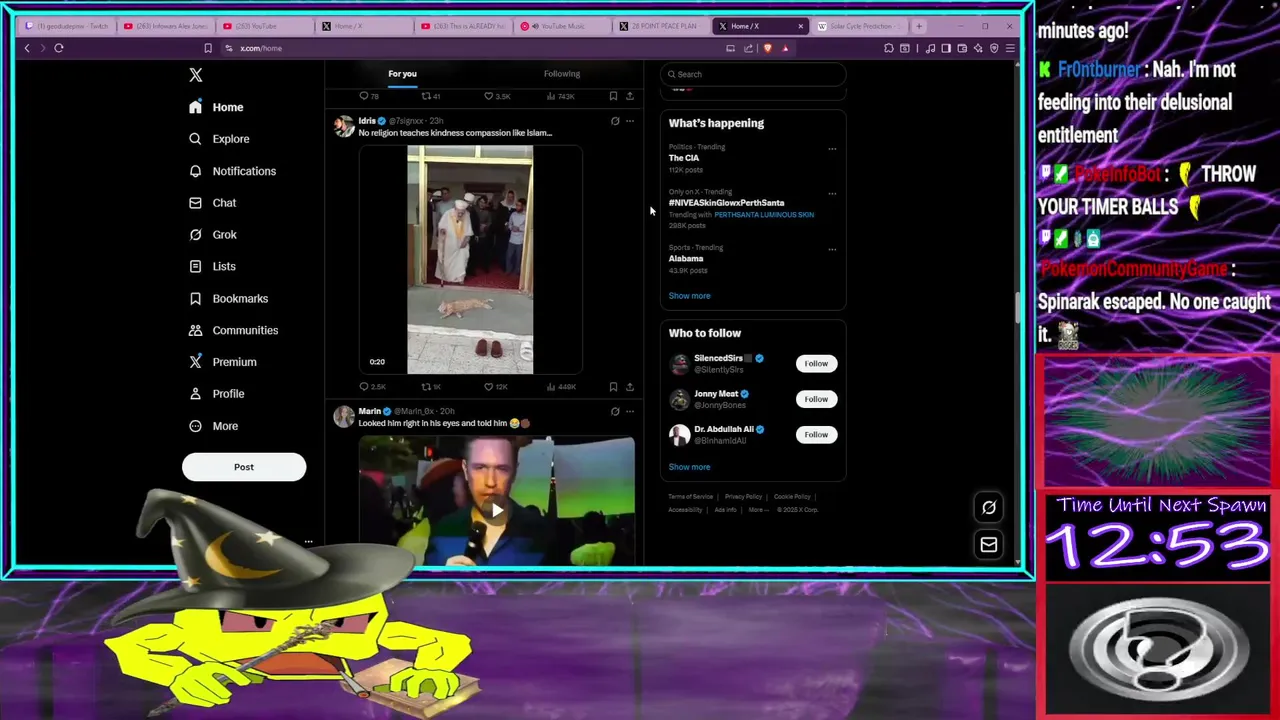Expand the More menu in sidebar
This screenshot has width=1280, height=720.
click(214, 426)
